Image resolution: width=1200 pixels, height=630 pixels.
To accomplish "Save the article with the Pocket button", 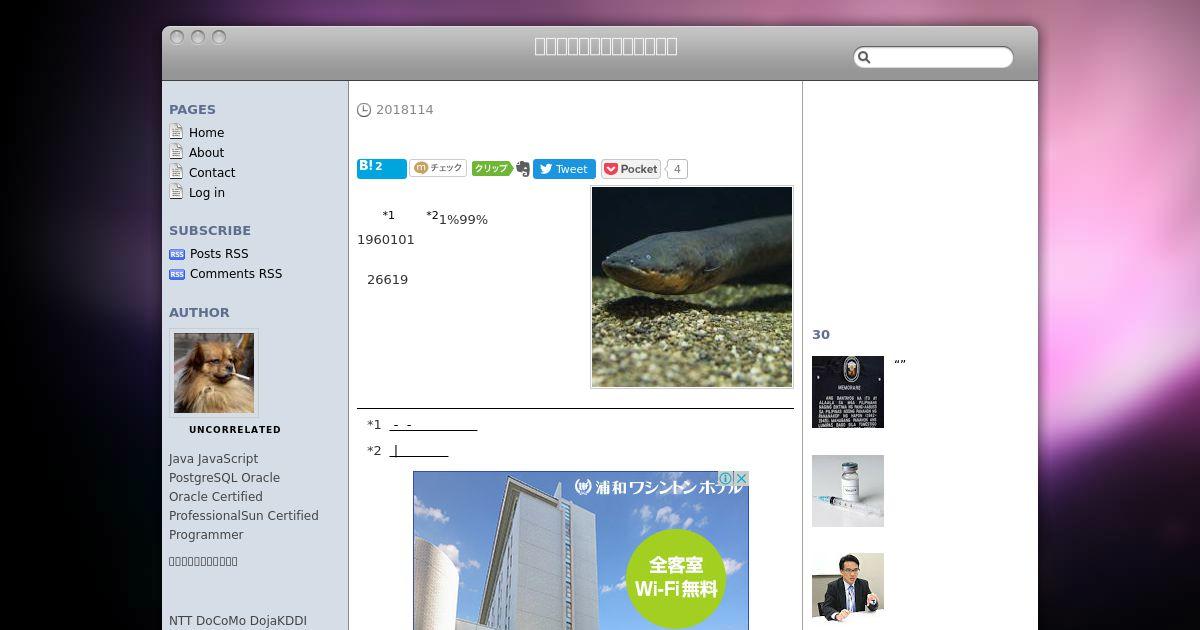I will (630, 169).
